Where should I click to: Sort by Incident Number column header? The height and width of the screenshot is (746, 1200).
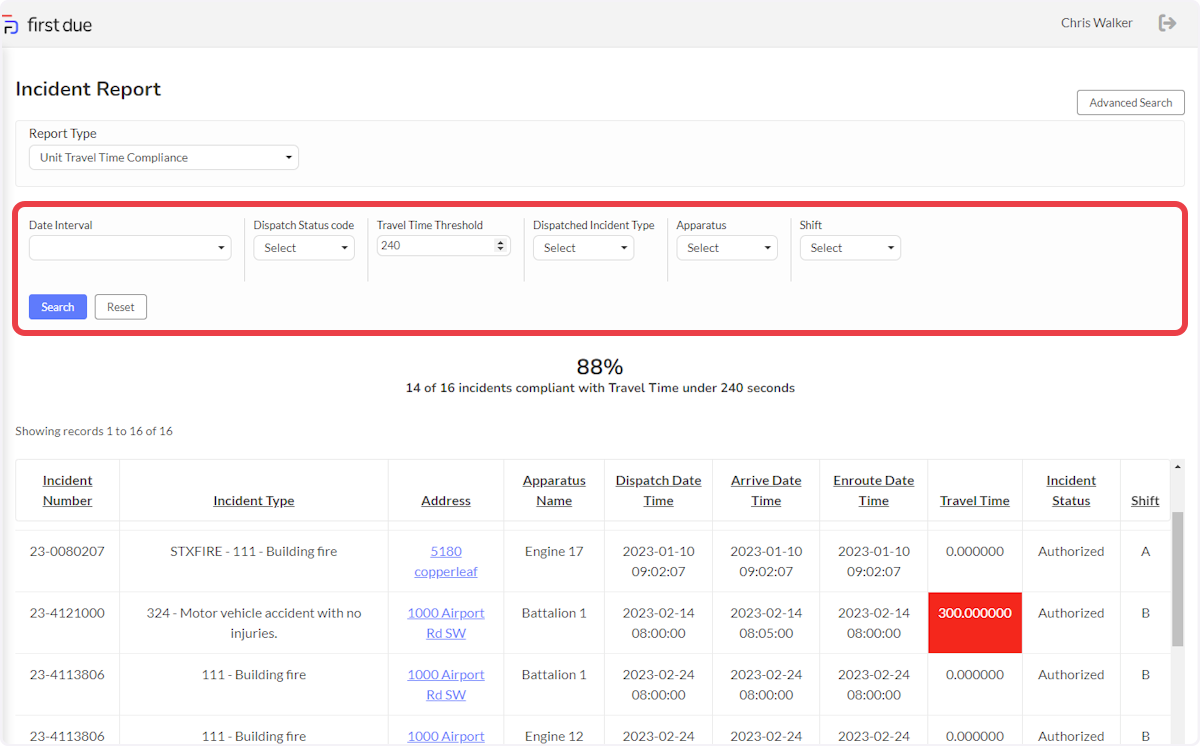pyautogui.click(x=67, y=491)
